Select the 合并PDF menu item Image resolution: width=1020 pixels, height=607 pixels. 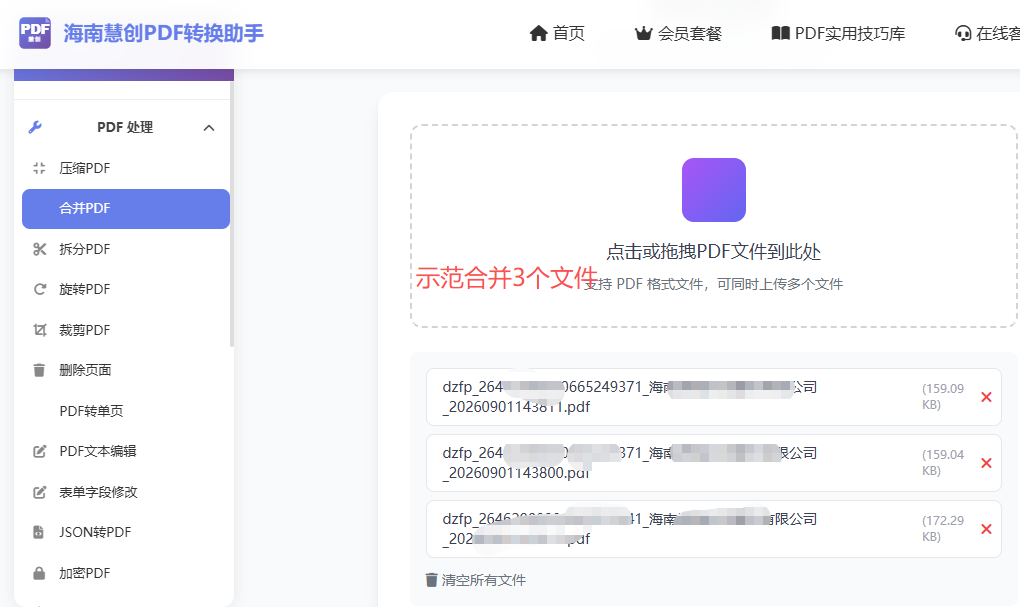126,209
